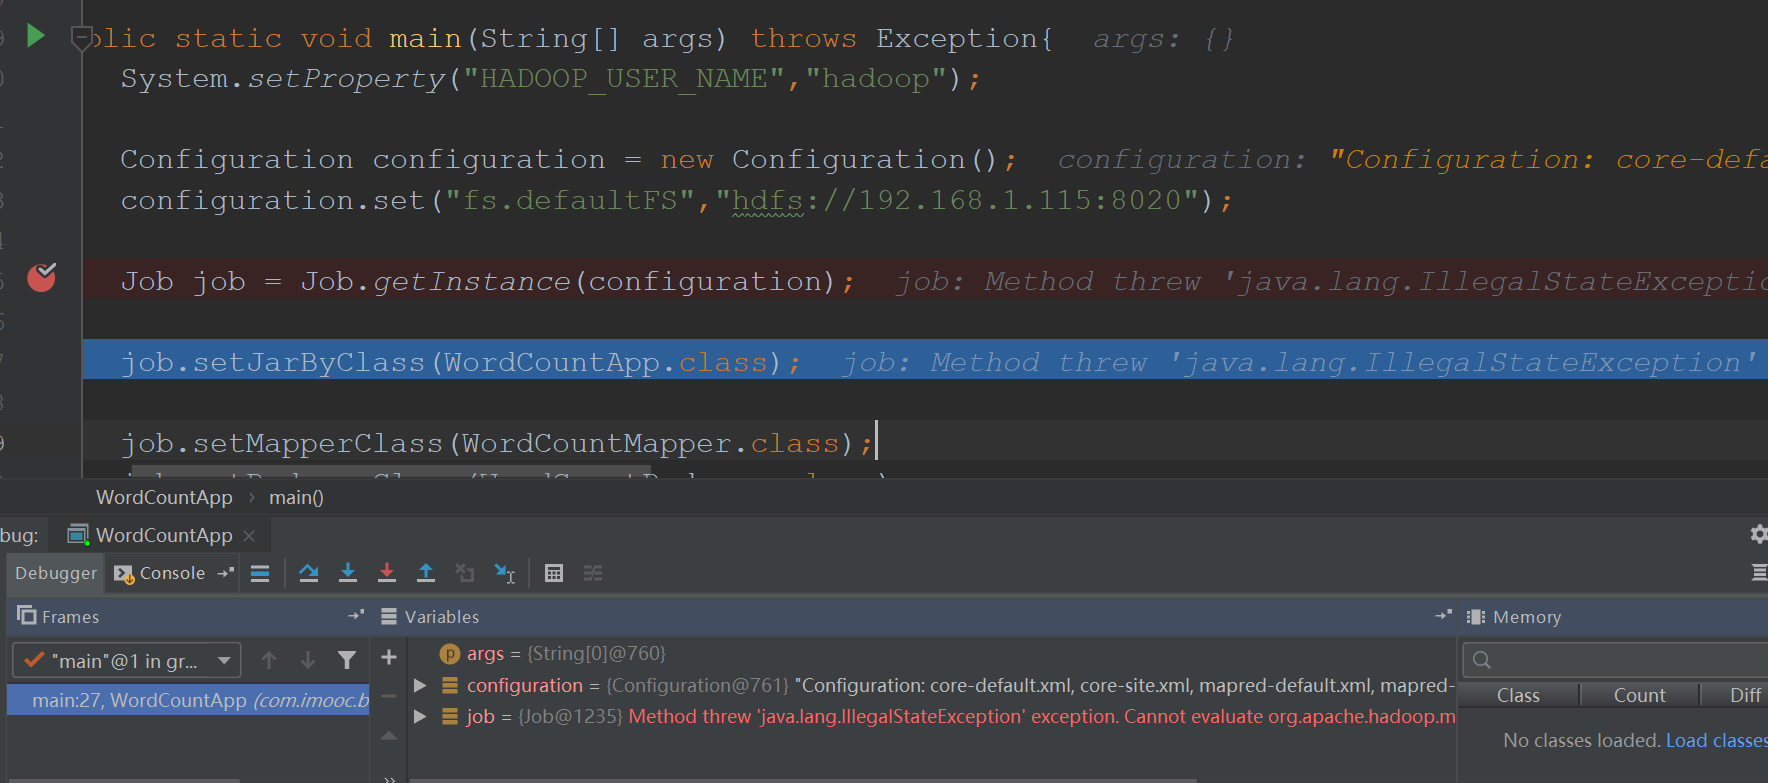Screen dimensions: 1768x783
Task: Open Evaluate Expression calculator icon
Action: click(x=554, y=573)
